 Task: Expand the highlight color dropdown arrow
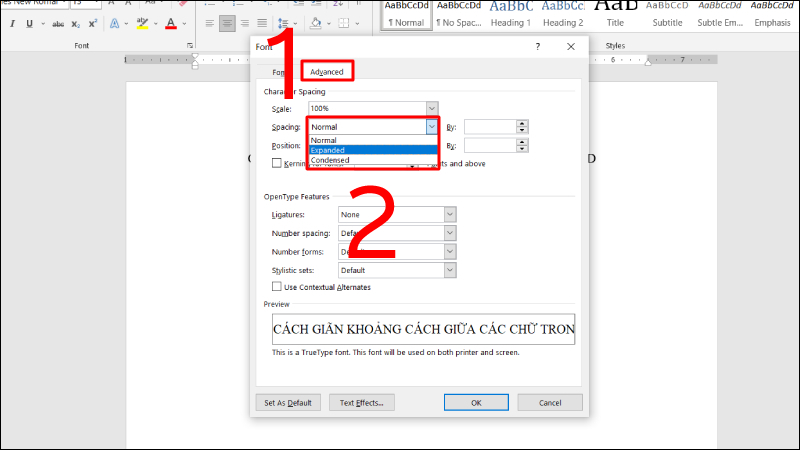click(155, 23)
